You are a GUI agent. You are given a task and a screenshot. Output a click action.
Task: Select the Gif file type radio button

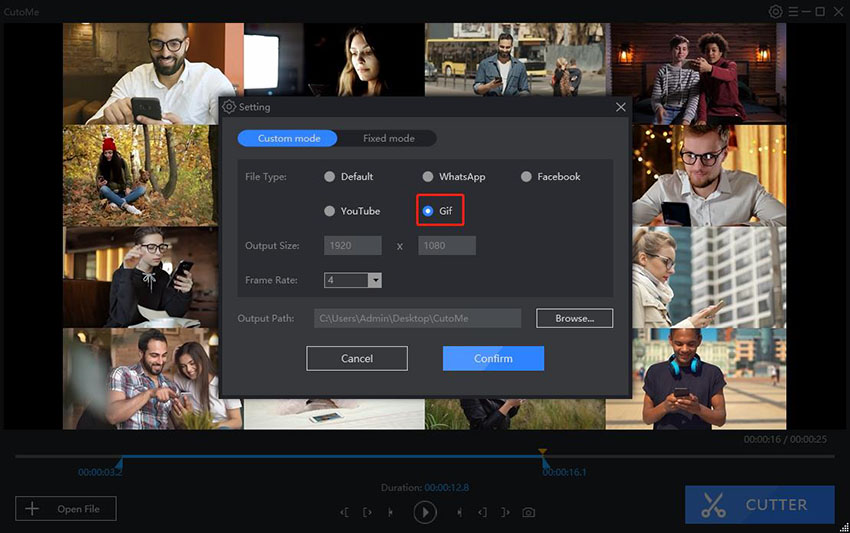pyautogui.click(x=428, y=211)
